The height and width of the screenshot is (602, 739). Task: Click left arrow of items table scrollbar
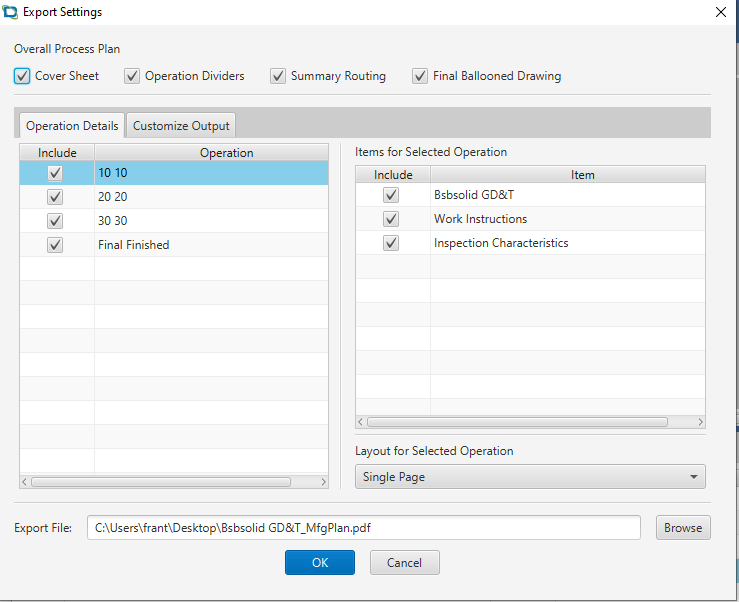361,422
